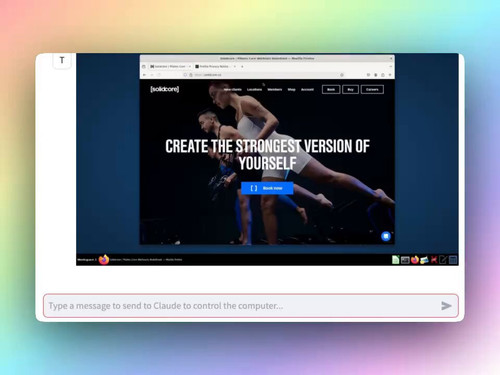
Task: Click the outlined Book button in header
Action: click(331, 89)
